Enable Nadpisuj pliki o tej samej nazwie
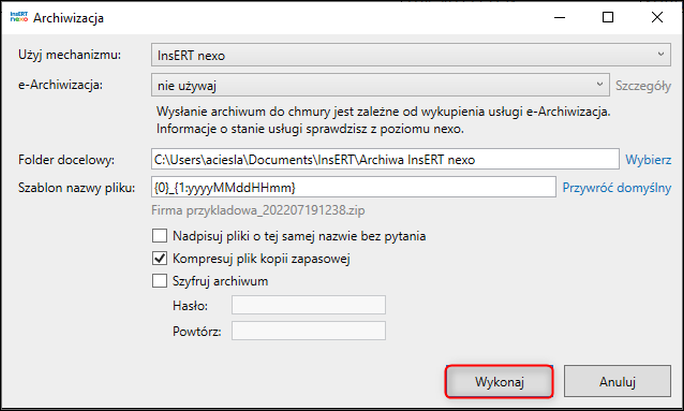The height and width of the screenshot is (411, 684). (x=159, y=237)
